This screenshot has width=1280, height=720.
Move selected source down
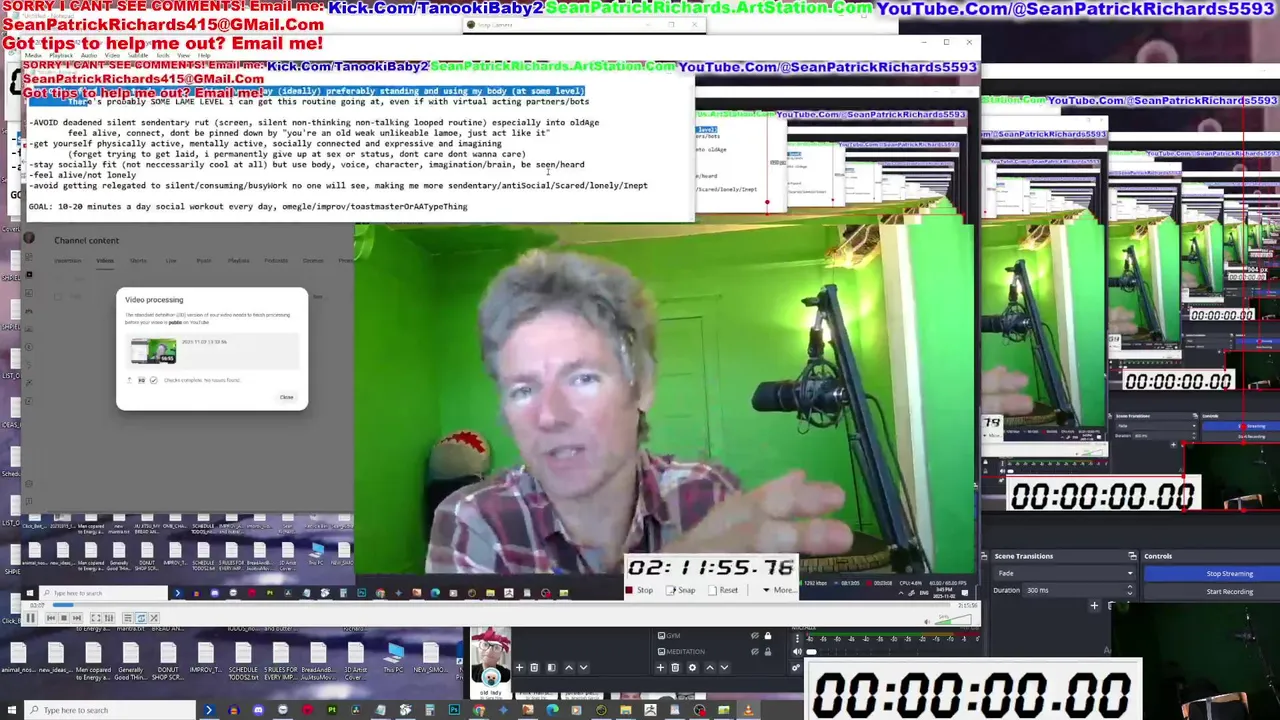coord(724,668)
